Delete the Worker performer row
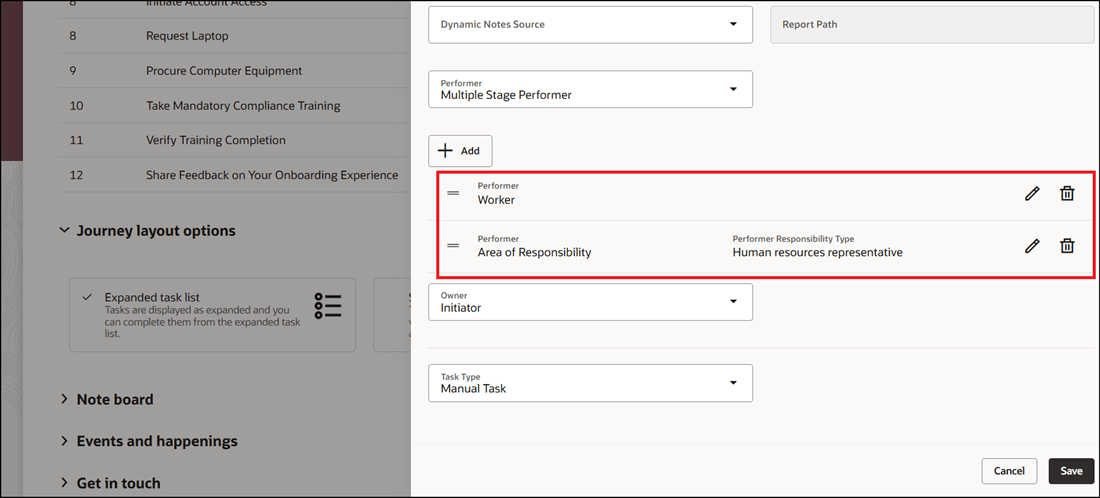The image size is (1100, 498). coord(1067,194)
